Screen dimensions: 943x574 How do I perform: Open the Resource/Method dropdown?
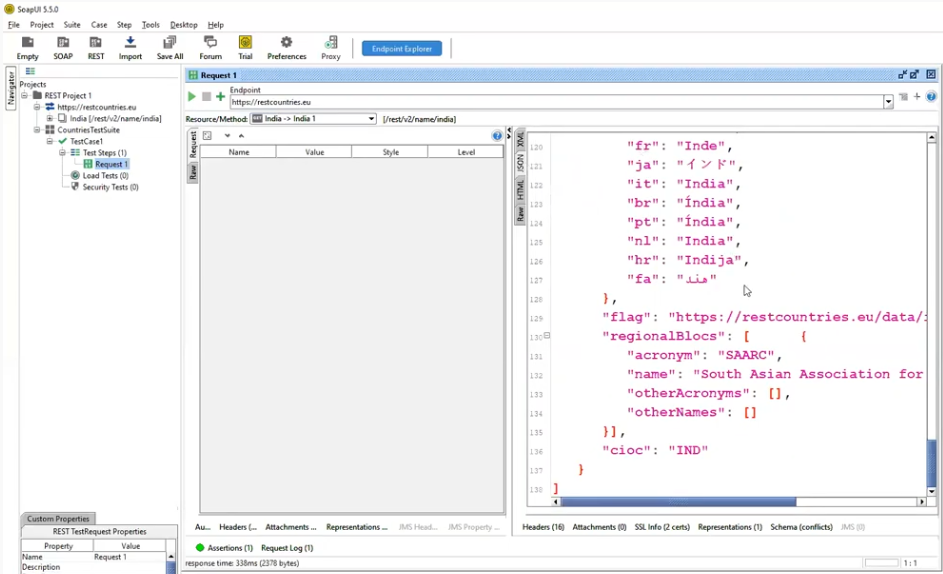pos(313,119)
